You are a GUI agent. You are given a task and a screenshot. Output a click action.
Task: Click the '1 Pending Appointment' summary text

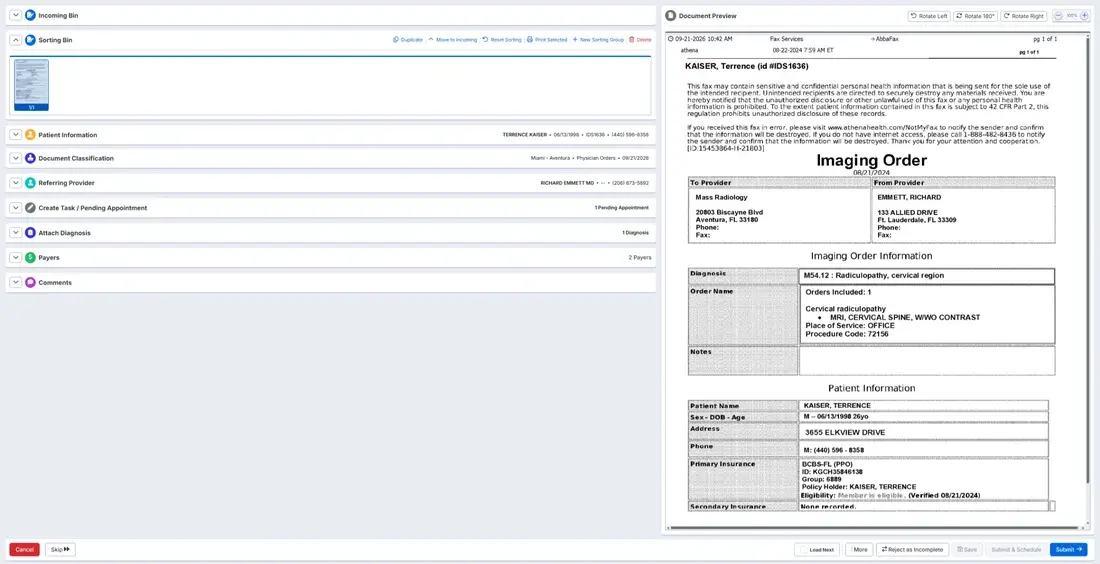pyautogui.click(x=622, y=208)
